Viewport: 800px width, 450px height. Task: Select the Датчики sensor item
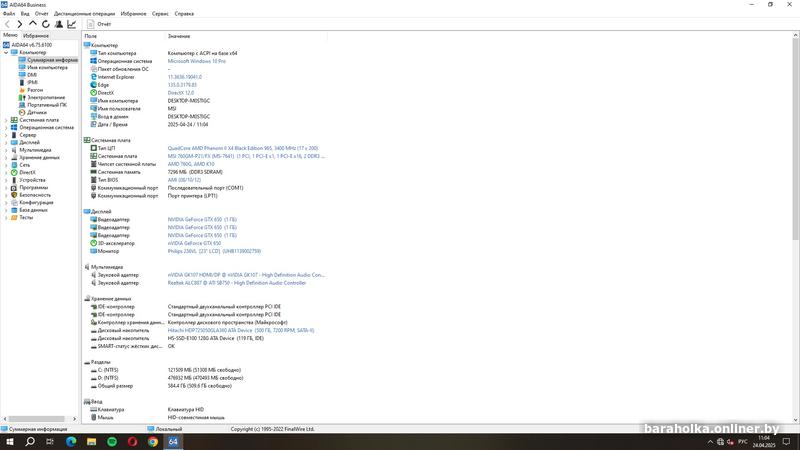click(x=33, y=112)
